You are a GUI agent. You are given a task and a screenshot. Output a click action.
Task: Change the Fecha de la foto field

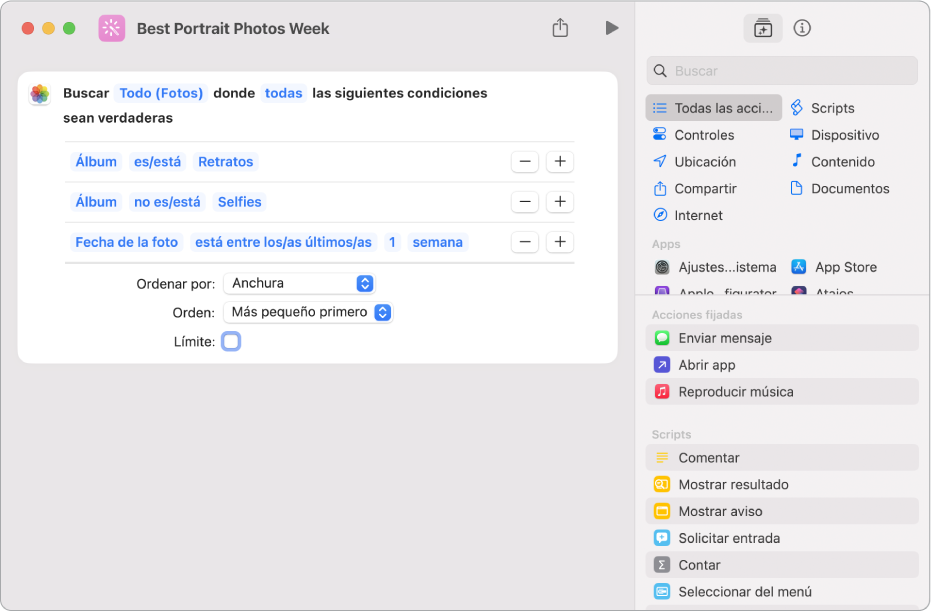[126, 242]
